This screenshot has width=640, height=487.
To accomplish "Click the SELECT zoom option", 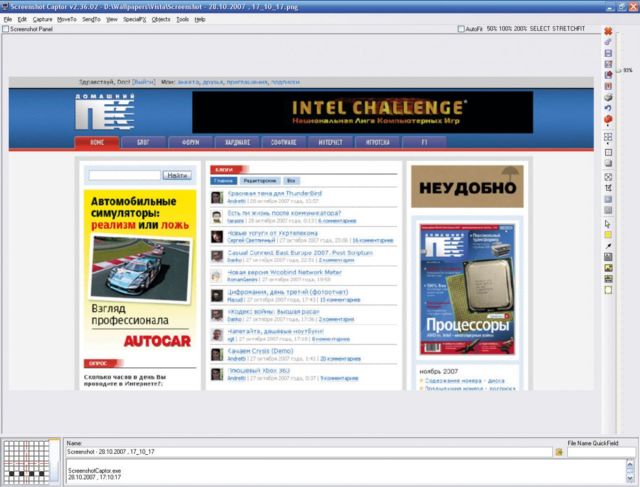I will click(x=540, y=29).
